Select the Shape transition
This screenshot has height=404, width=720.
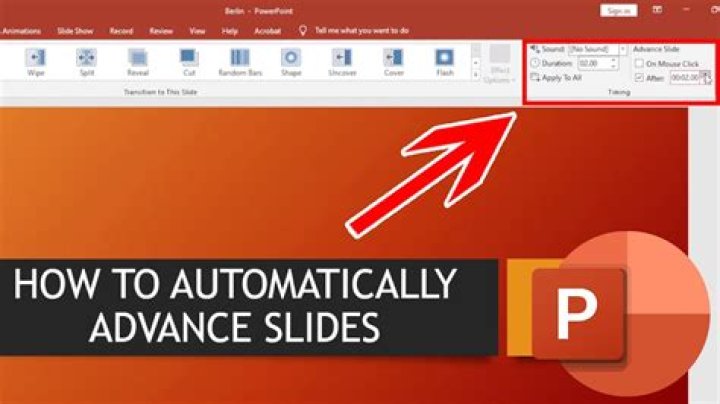[x=291, y=62]
